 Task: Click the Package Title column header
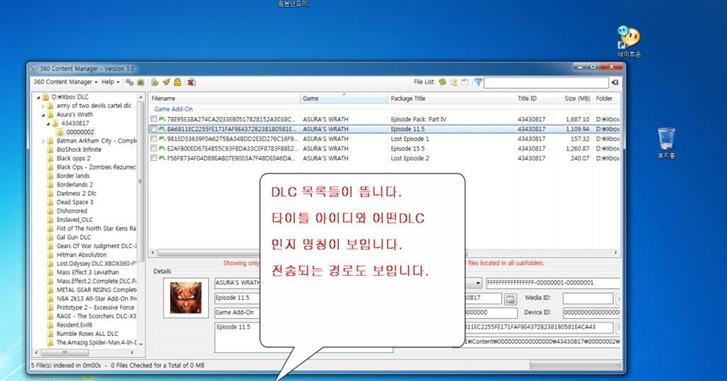[408, 98]
